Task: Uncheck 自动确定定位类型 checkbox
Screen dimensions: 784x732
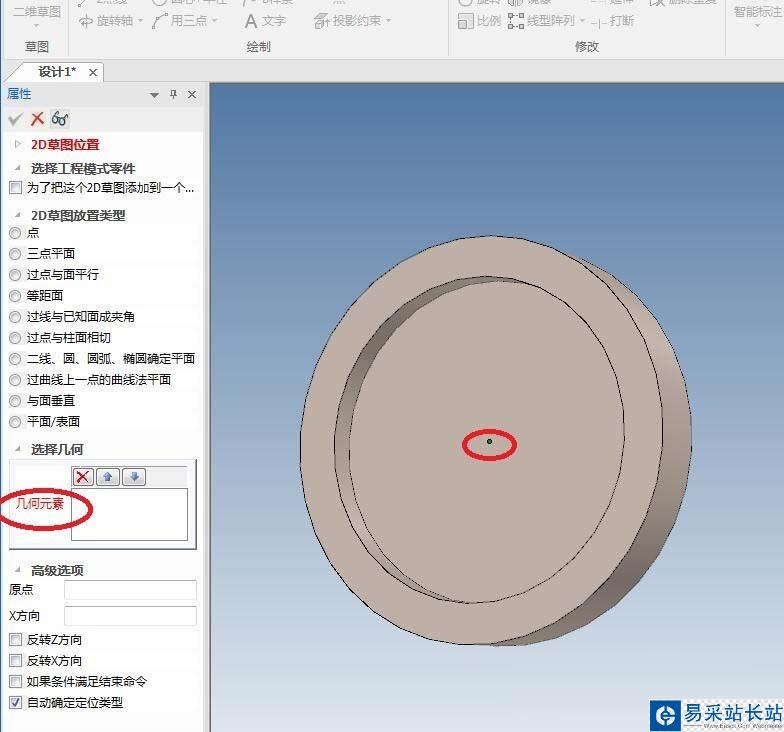Action: pyautogui.click(x=16, y=702)
